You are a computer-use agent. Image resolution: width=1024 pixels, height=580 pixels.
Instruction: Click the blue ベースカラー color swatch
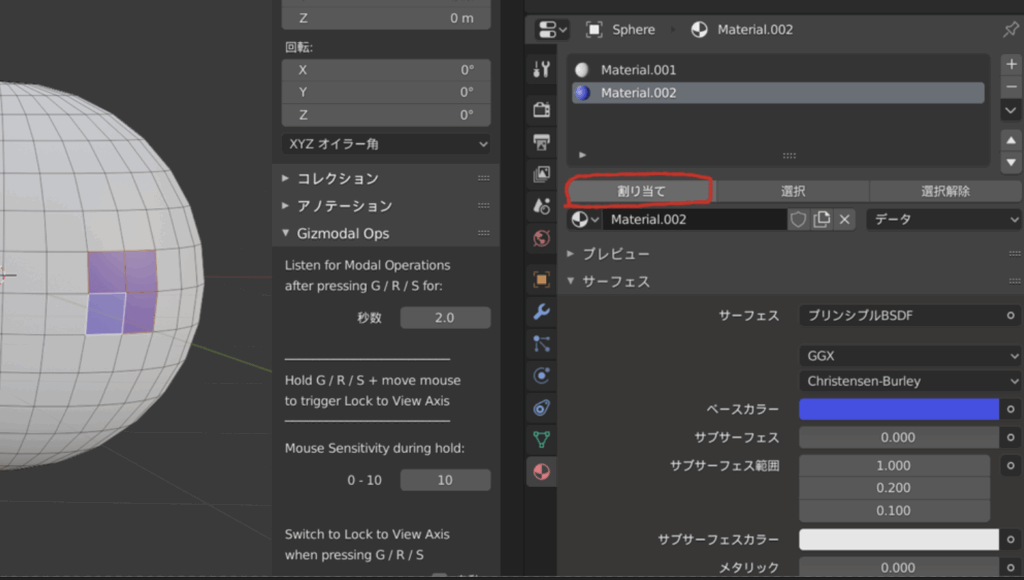[898, 409]
